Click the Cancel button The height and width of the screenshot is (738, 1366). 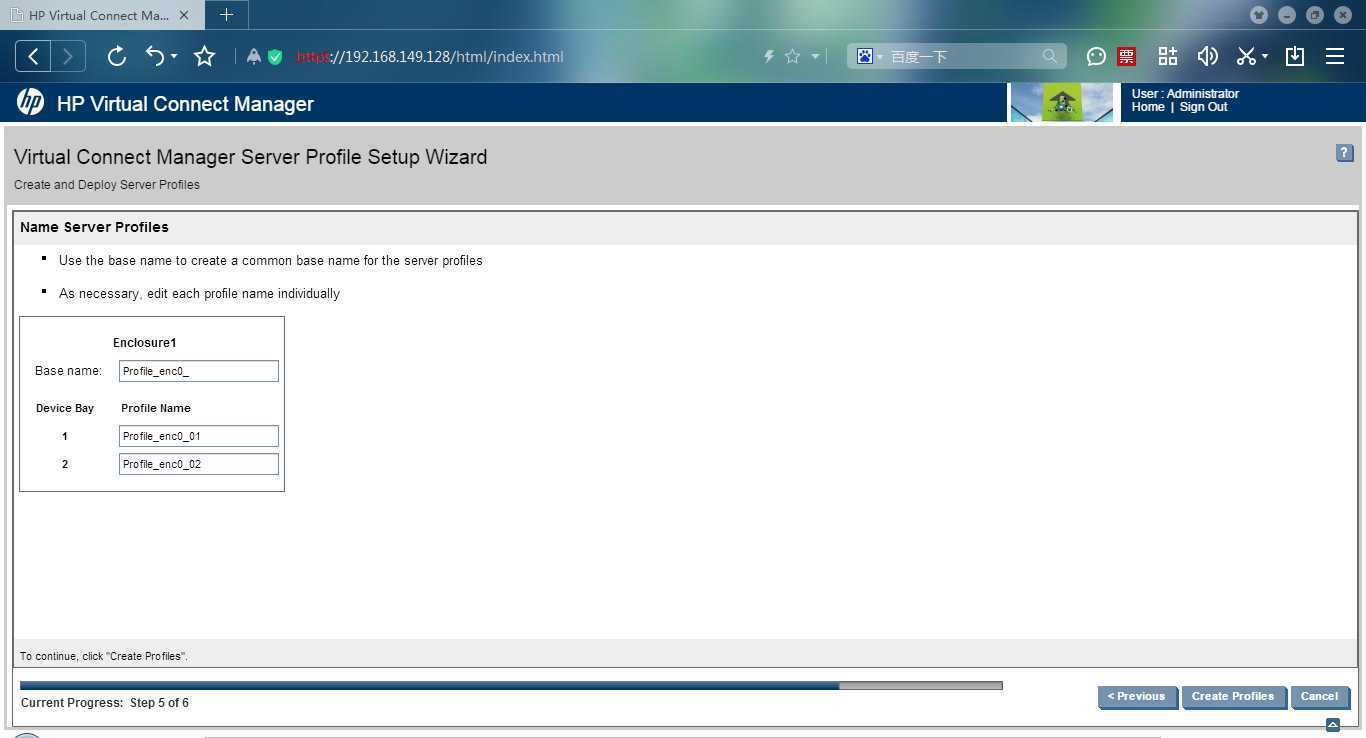(1319, 697)
